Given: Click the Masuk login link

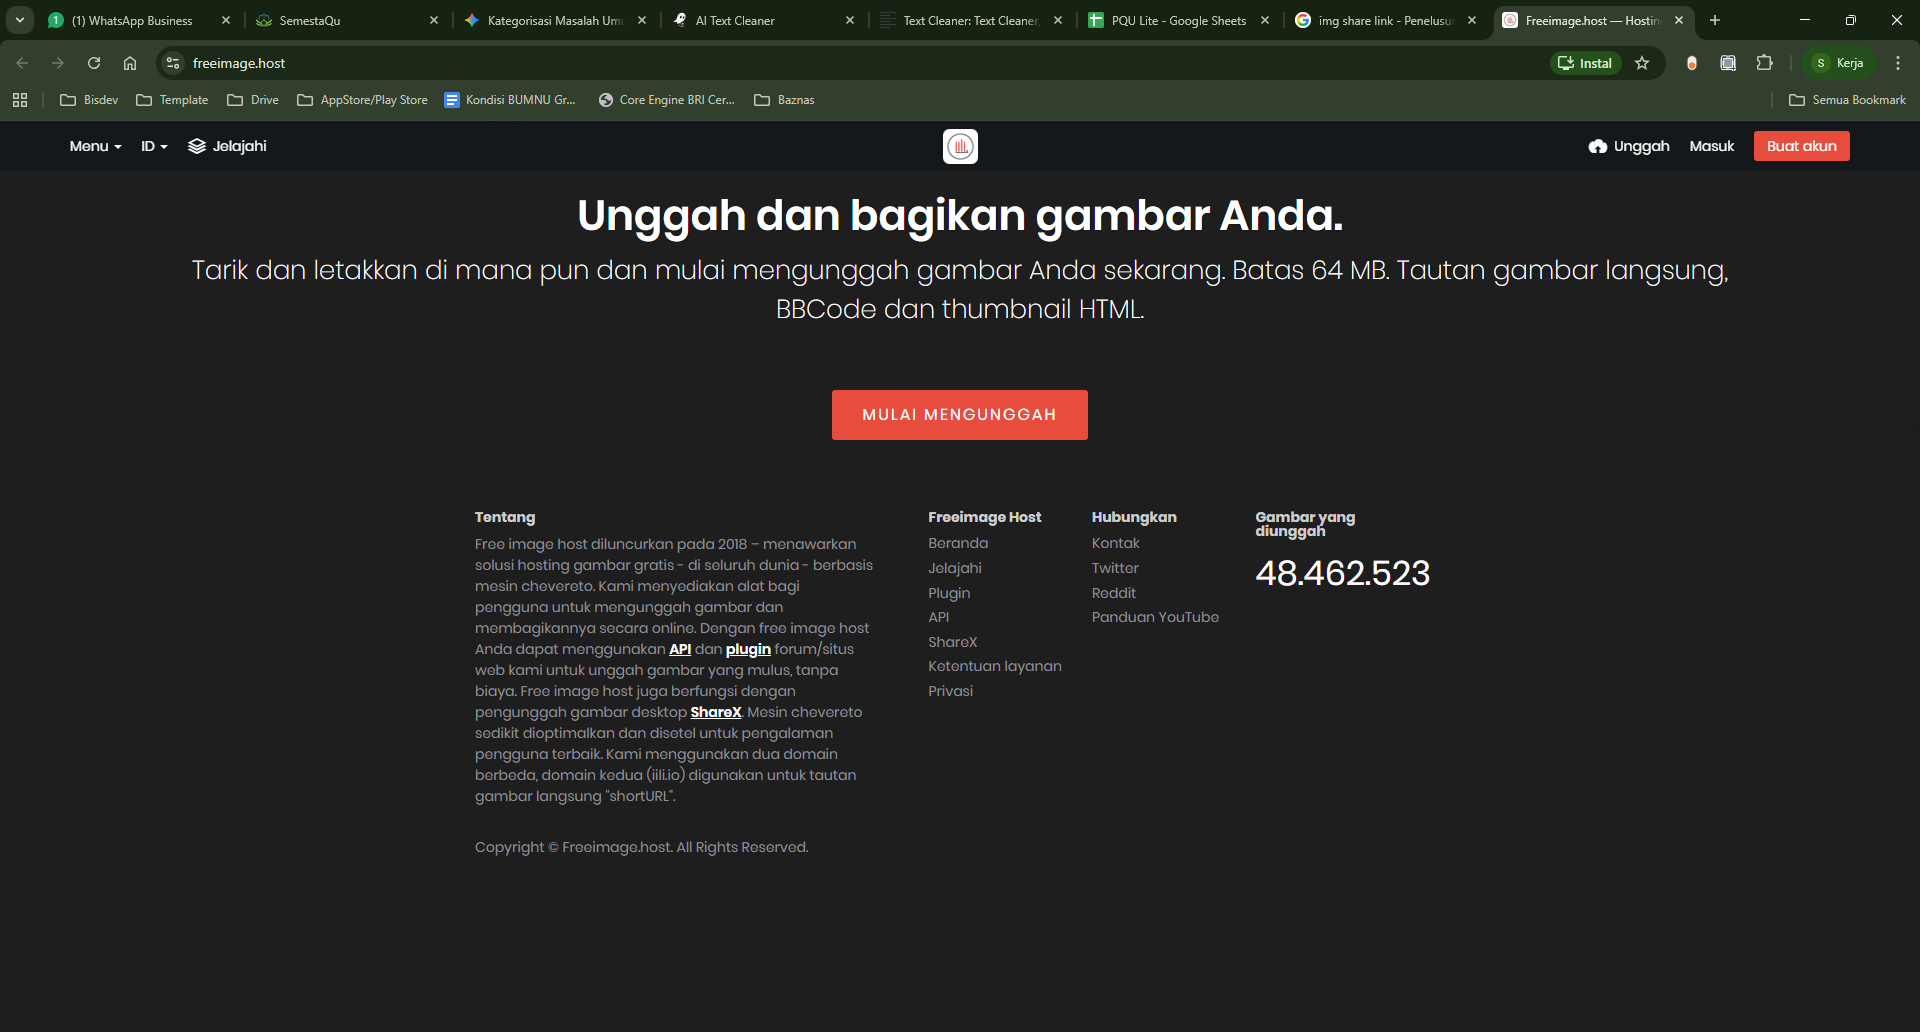Looking at the screenshot, I should (1712, 146).
